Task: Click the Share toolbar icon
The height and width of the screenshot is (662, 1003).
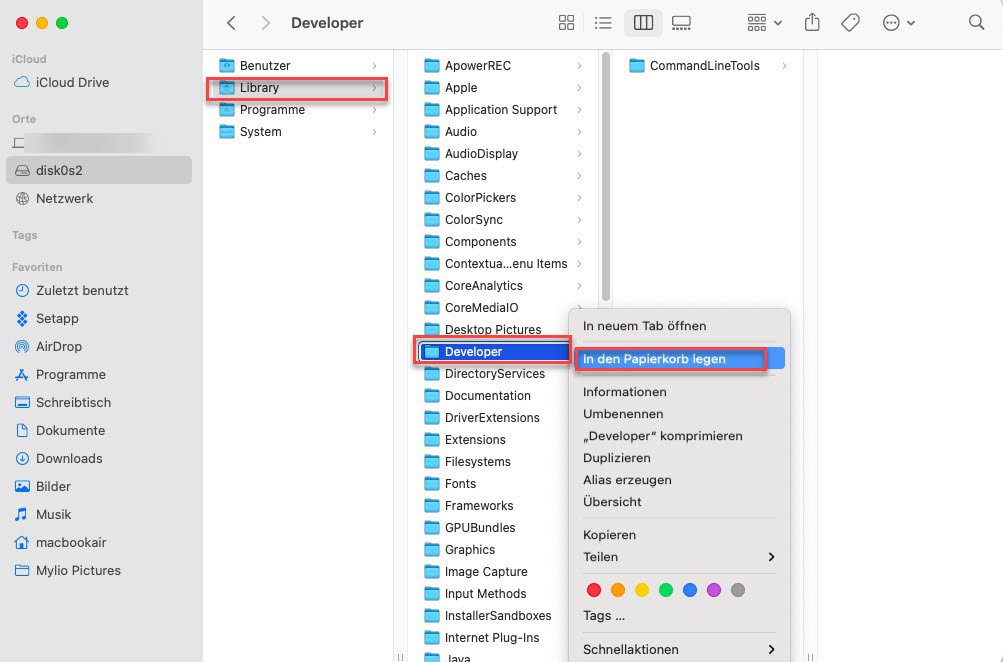Action: [x=812, y=23]
